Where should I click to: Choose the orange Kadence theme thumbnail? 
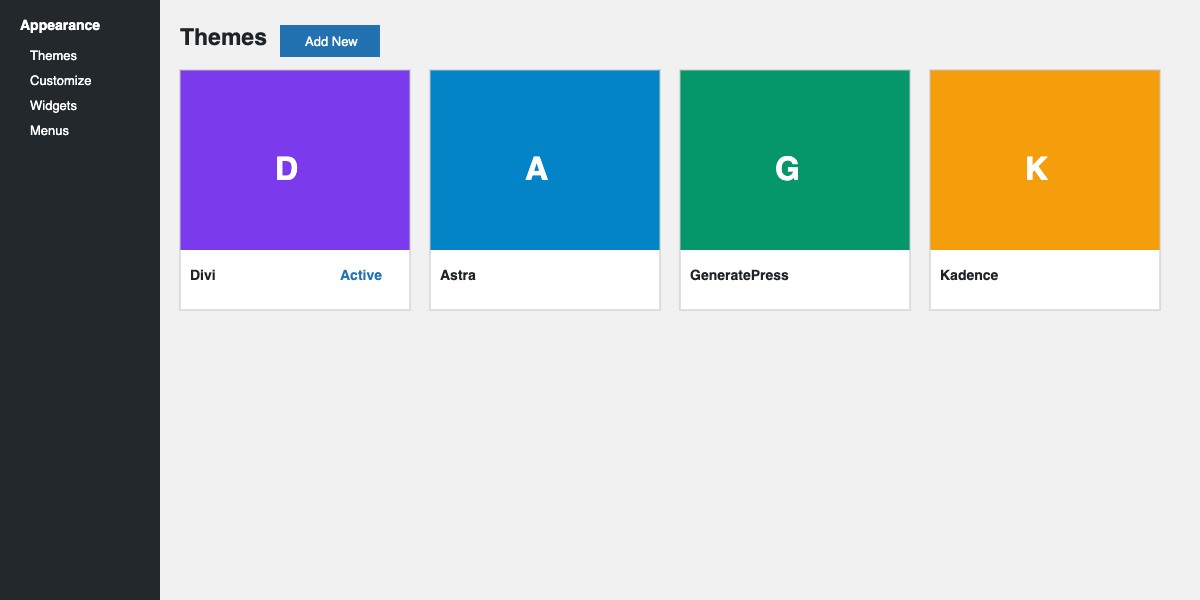(x=1045, y=160)
